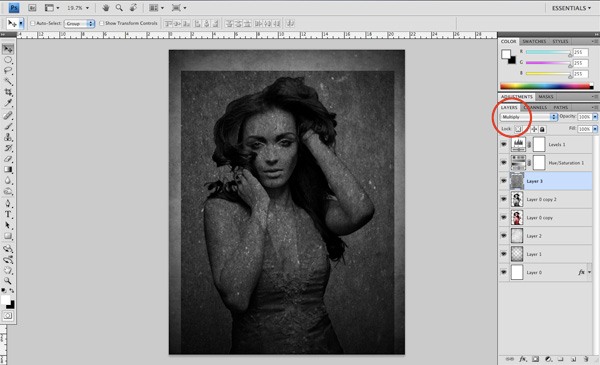Open the Auto-Select Group dropdown

(79, 23)
